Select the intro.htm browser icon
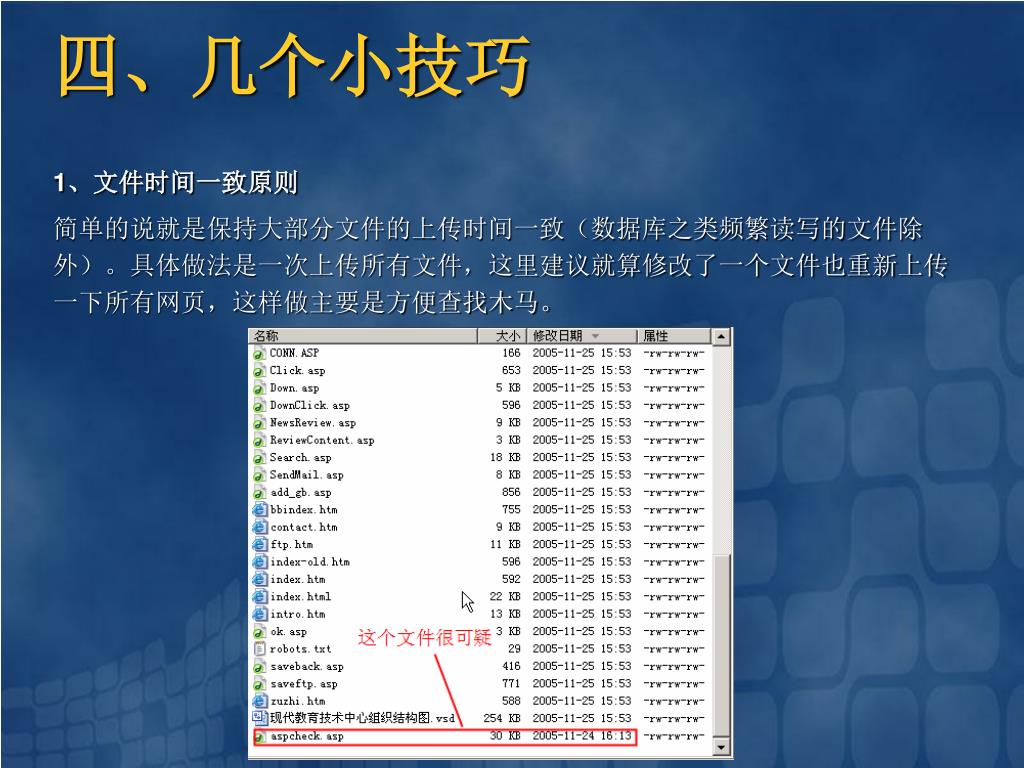Image resolution: width=1024 pixels, height=768 pixels. coord(259,615)
